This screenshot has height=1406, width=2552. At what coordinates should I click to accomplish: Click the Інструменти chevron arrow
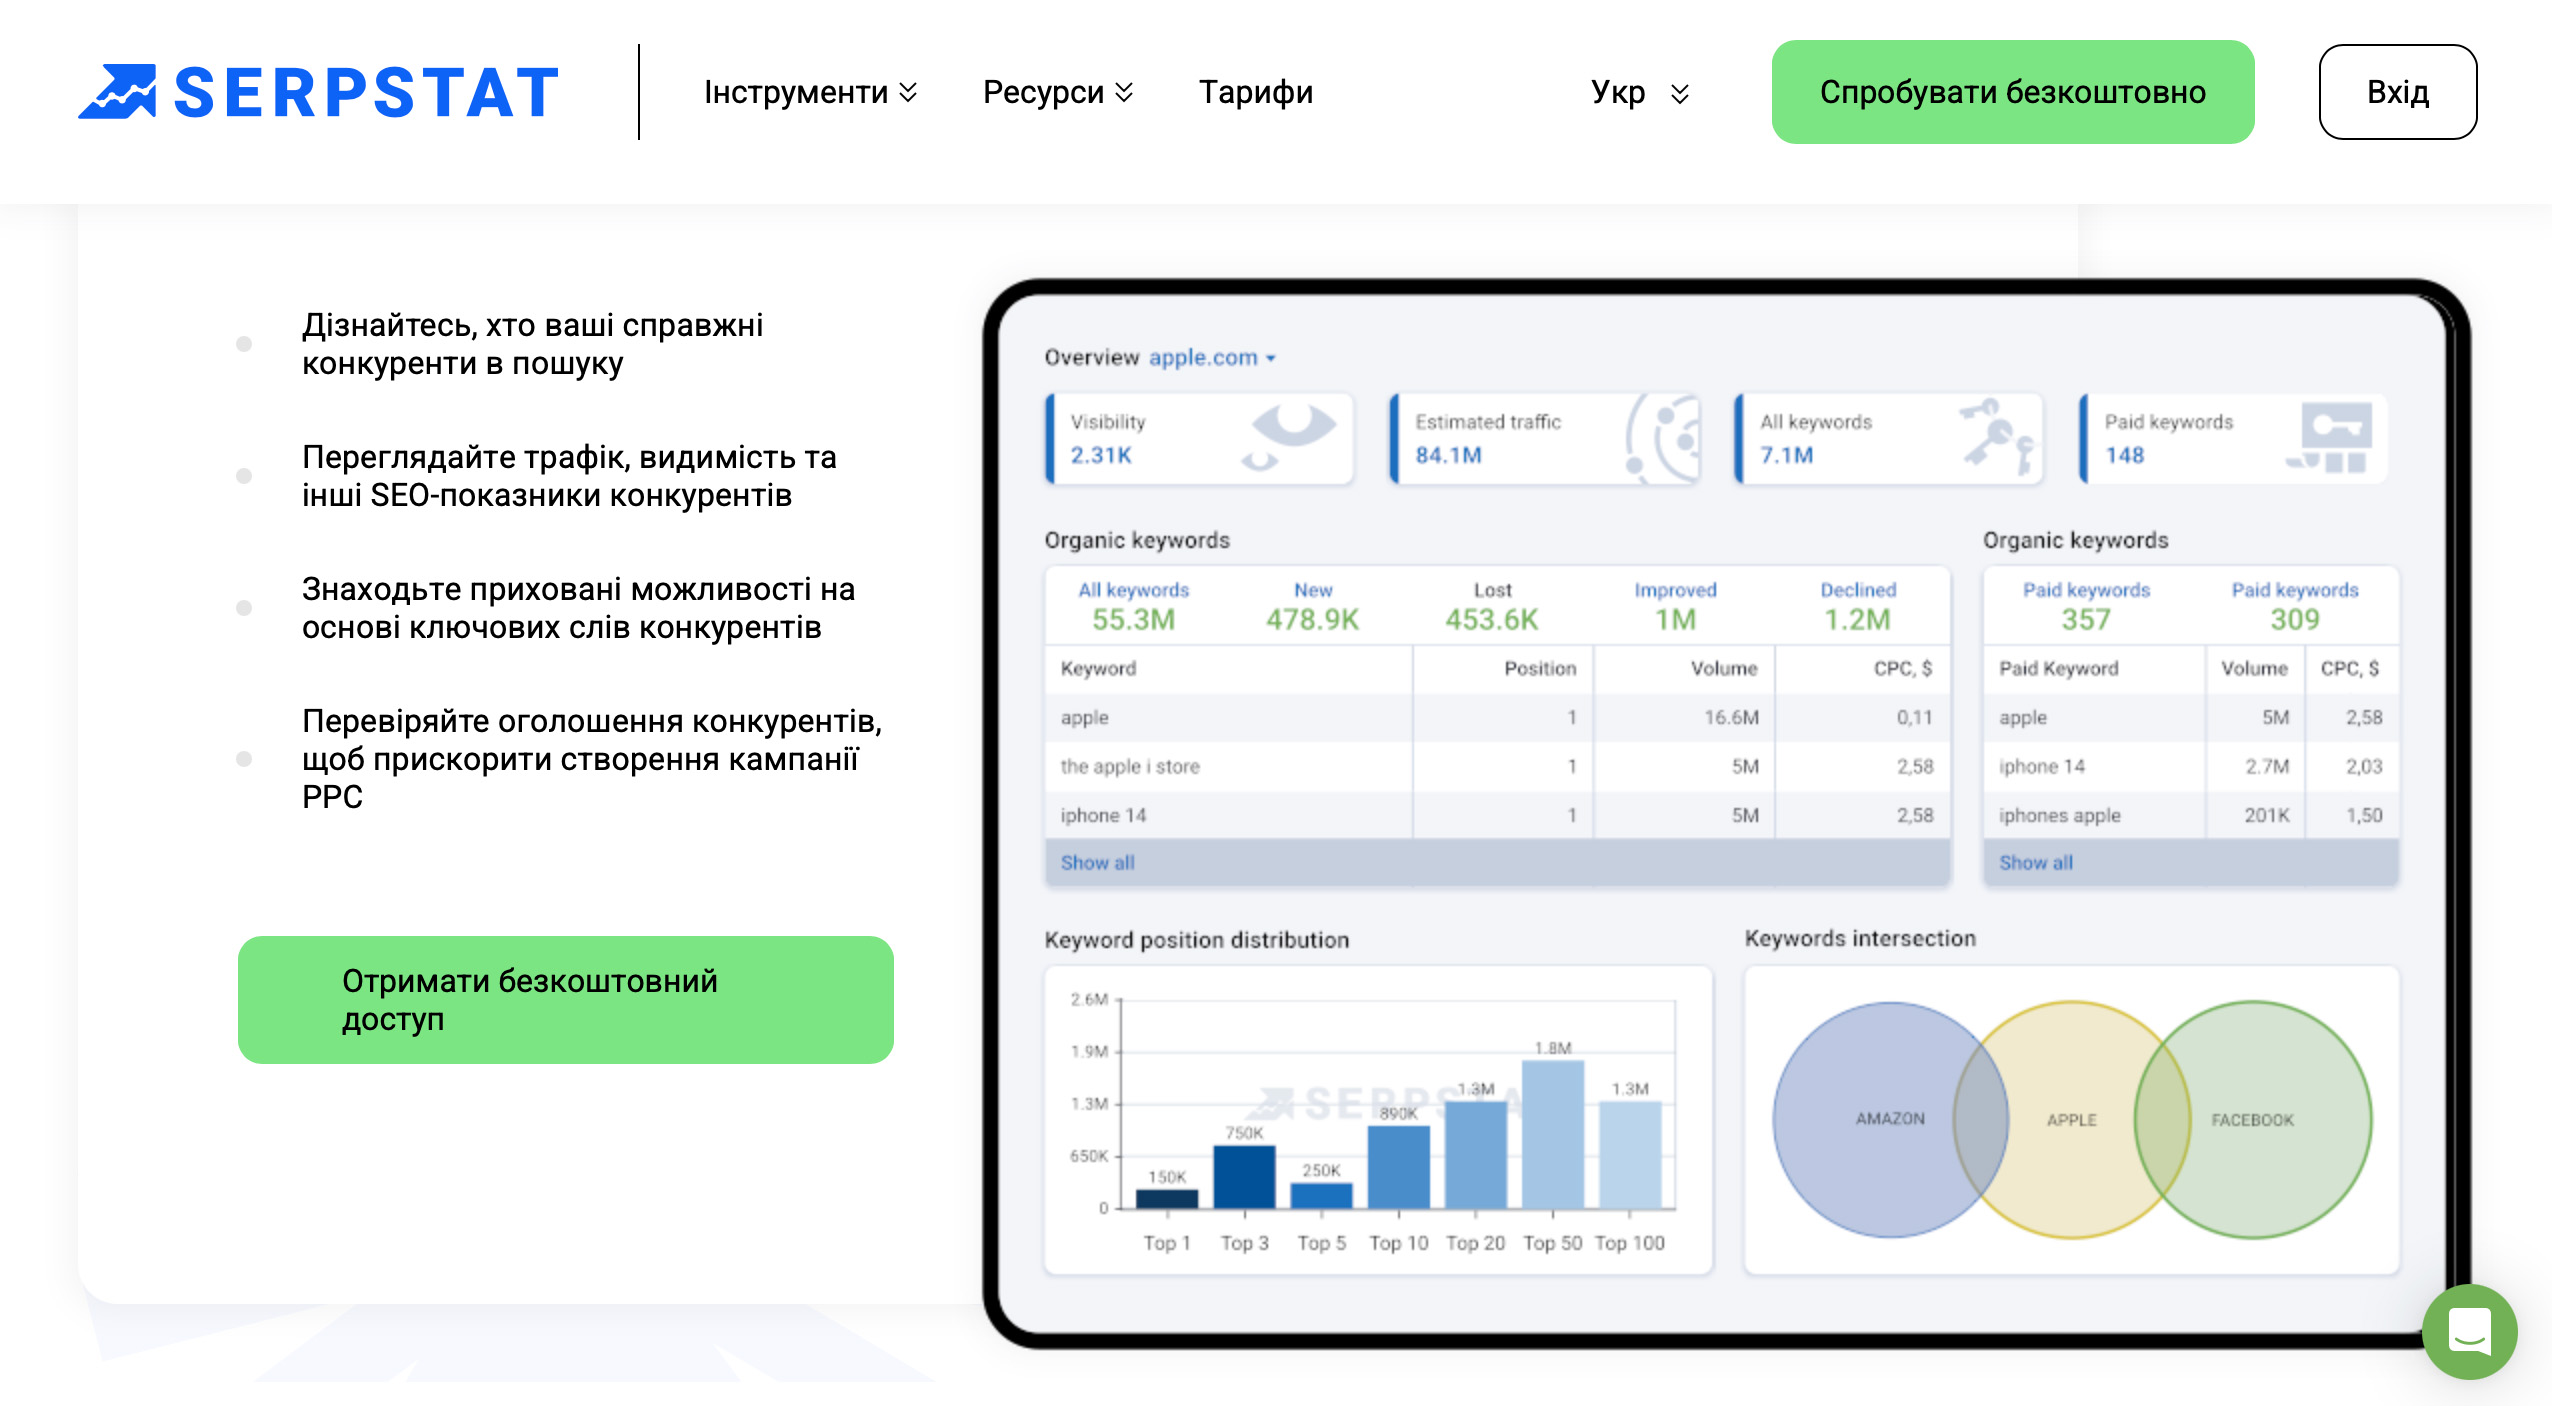908,93
